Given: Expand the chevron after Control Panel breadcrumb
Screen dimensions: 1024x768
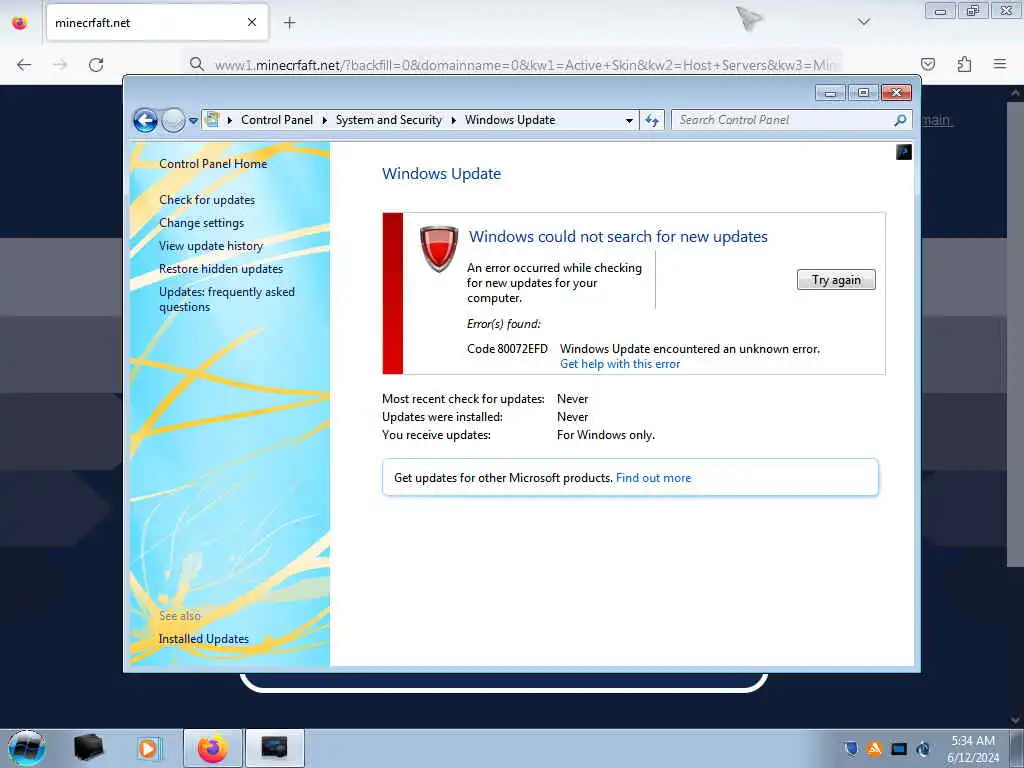Looking at the screenshot, I should 325,120.
